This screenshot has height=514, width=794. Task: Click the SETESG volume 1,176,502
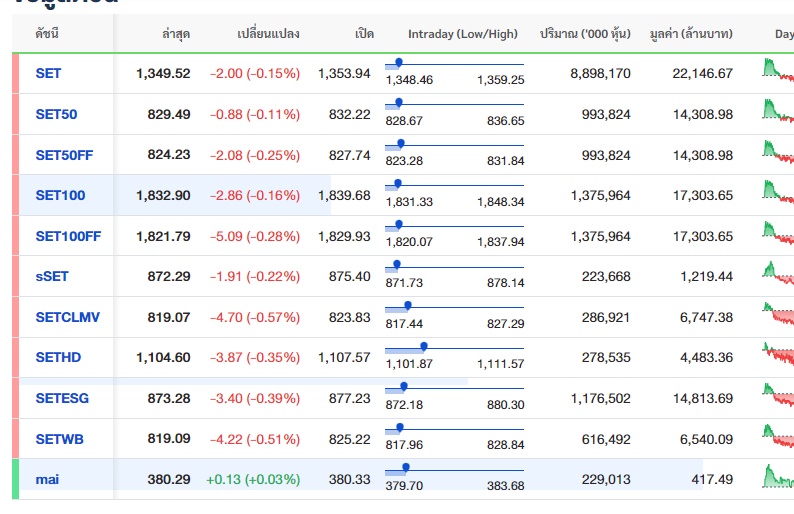point(601,399)
